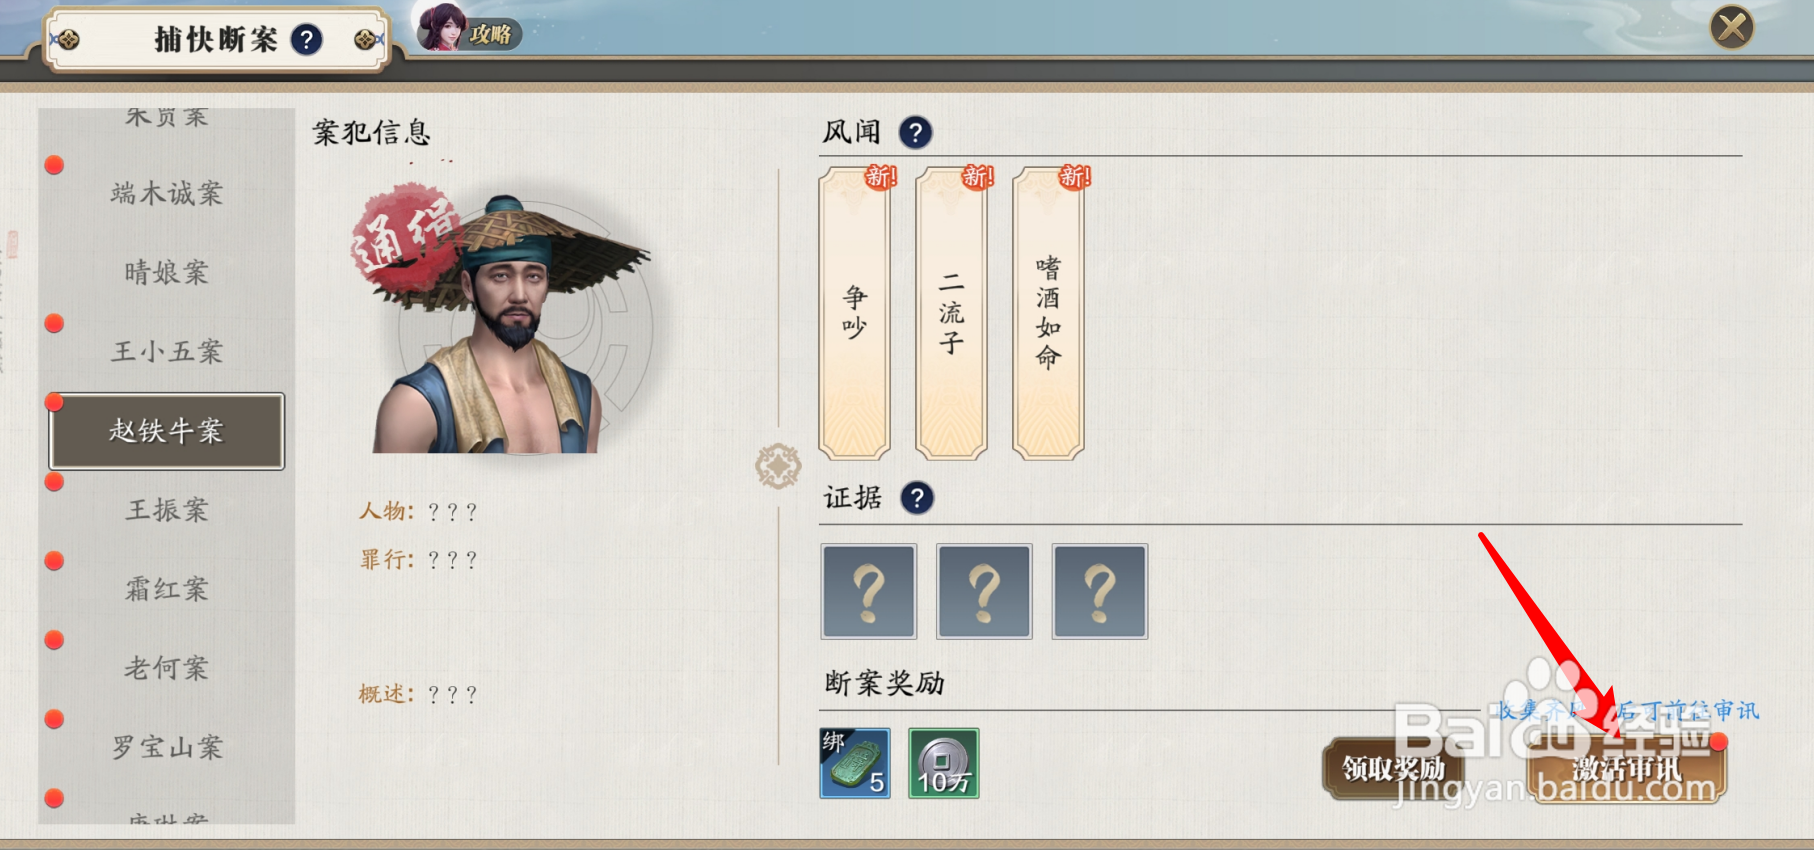
Task: Select the first unknown evidence slot
Action: pos(869,591)
